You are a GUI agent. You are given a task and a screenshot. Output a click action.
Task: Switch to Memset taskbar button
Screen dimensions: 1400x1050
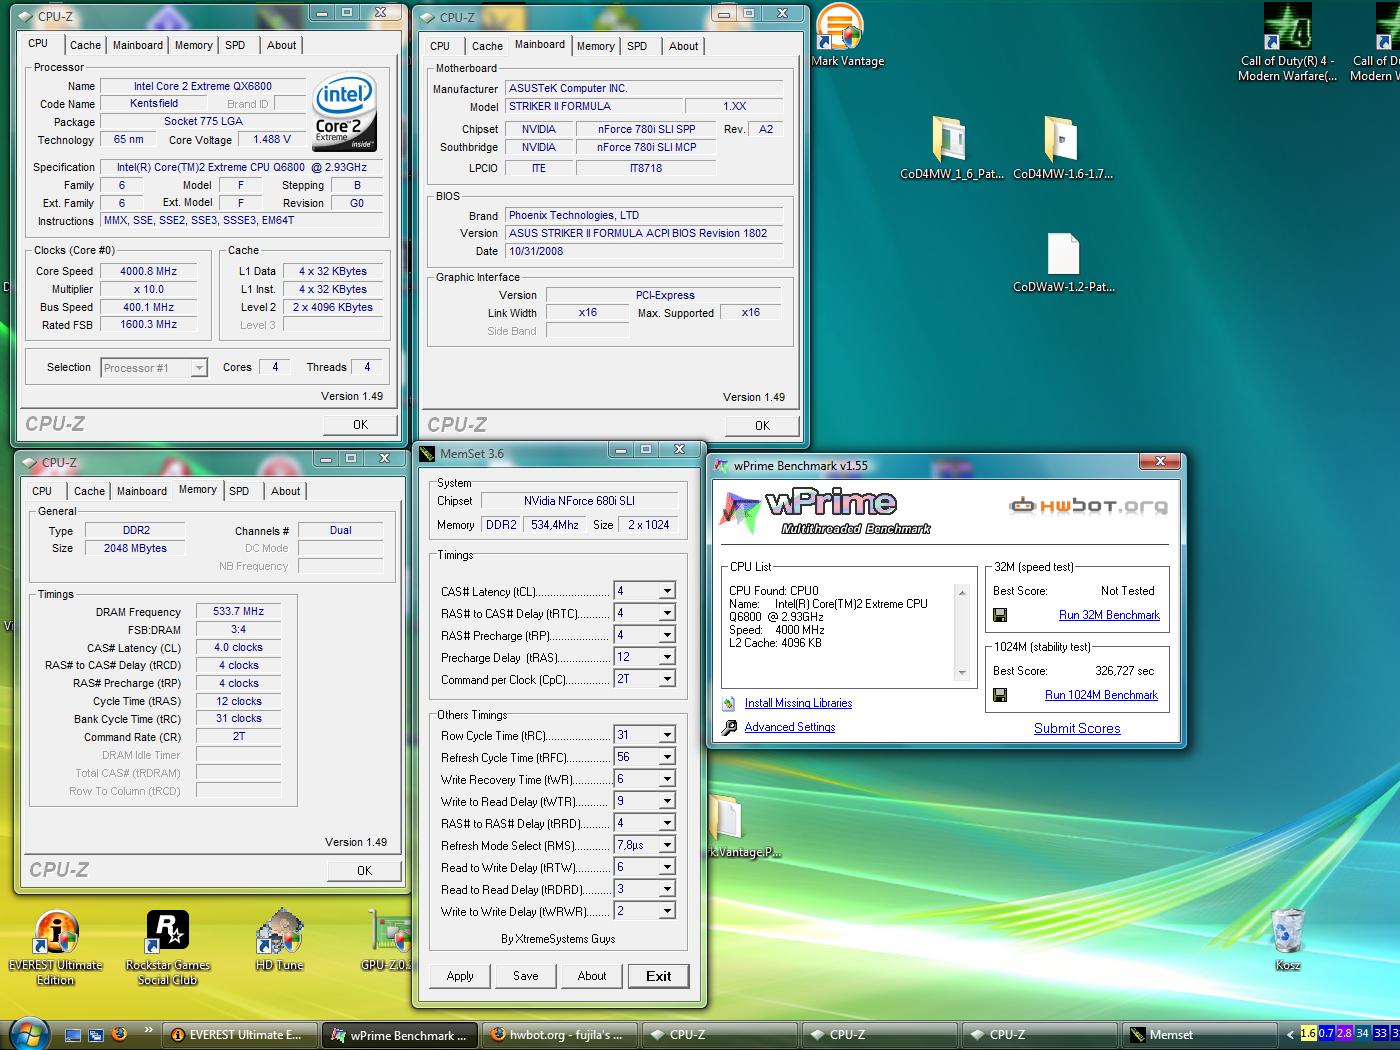coord(1200,1035)
